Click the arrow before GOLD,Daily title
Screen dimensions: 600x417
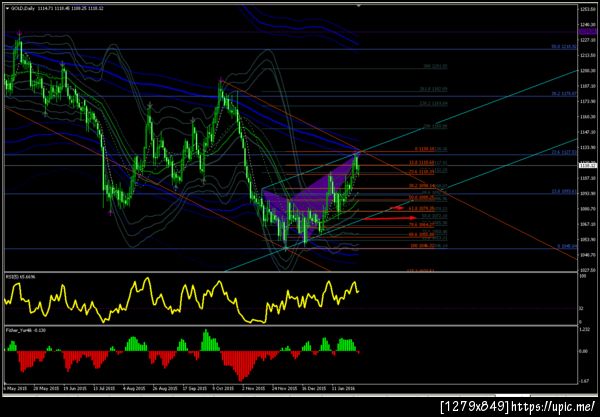coord(7,8)
